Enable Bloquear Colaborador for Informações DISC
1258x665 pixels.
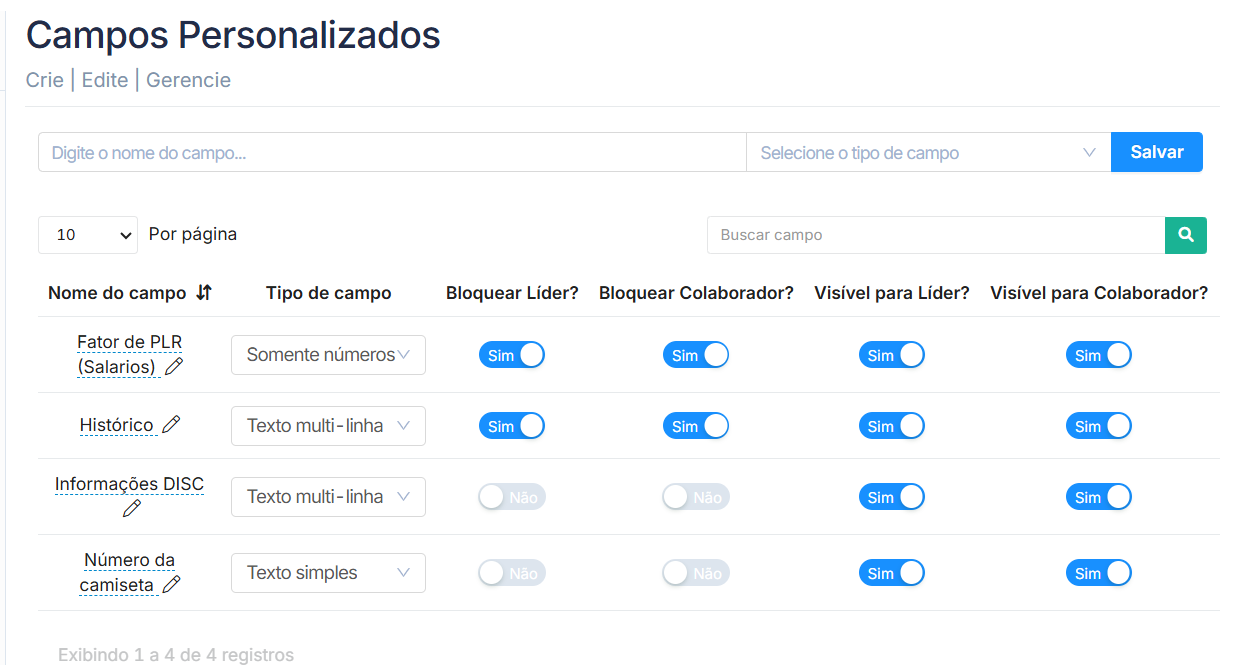(x=696, y=497)
